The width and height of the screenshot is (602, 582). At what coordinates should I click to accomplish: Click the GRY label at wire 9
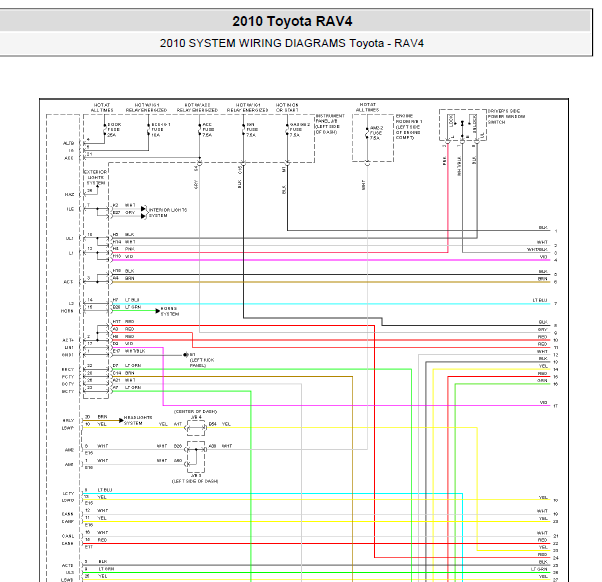click(x=542, y=329)
